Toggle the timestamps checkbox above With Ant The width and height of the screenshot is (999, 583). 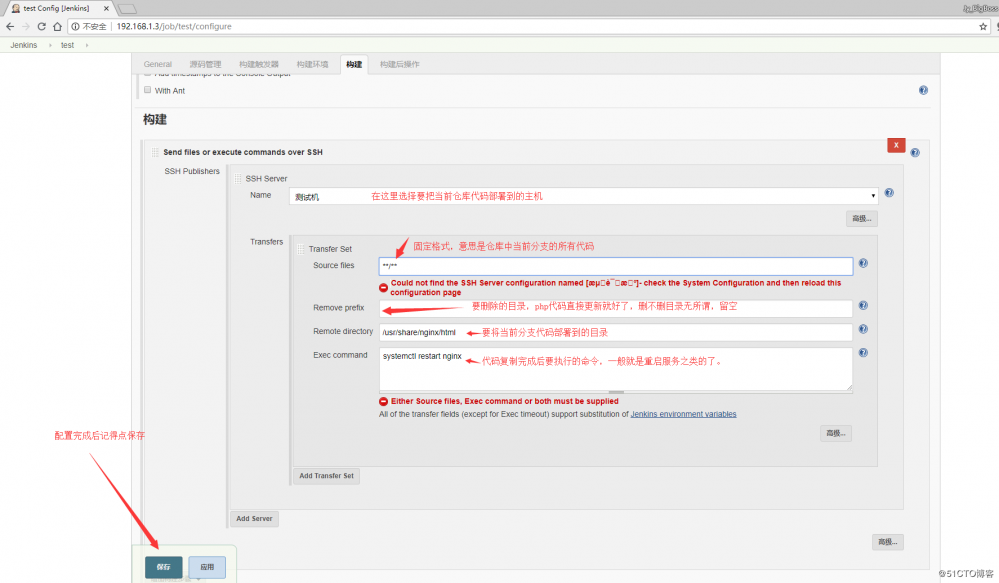147,76
